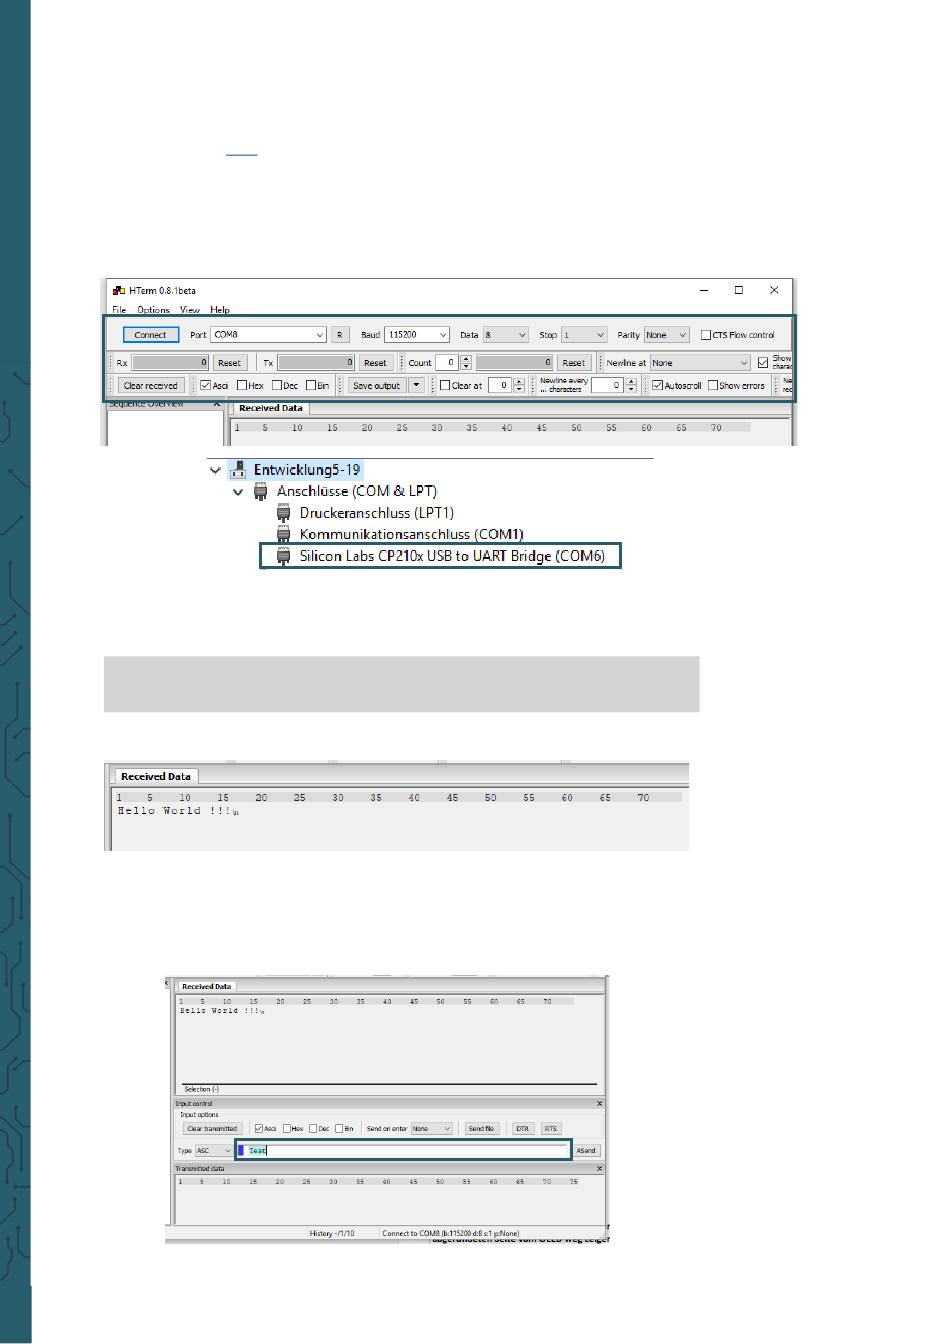Click the Connect button
The width and height of the screenshot is (950, 1344).
tap(150, 335)
